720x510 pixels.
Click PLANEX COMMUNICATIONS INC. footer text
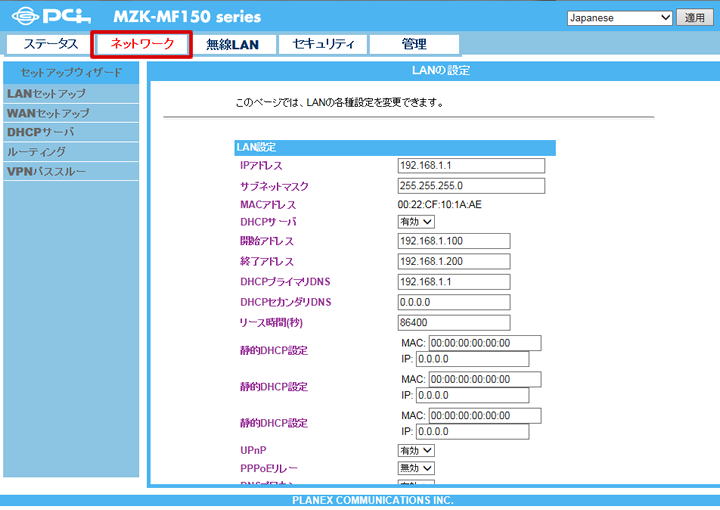(x=372, y=500)
